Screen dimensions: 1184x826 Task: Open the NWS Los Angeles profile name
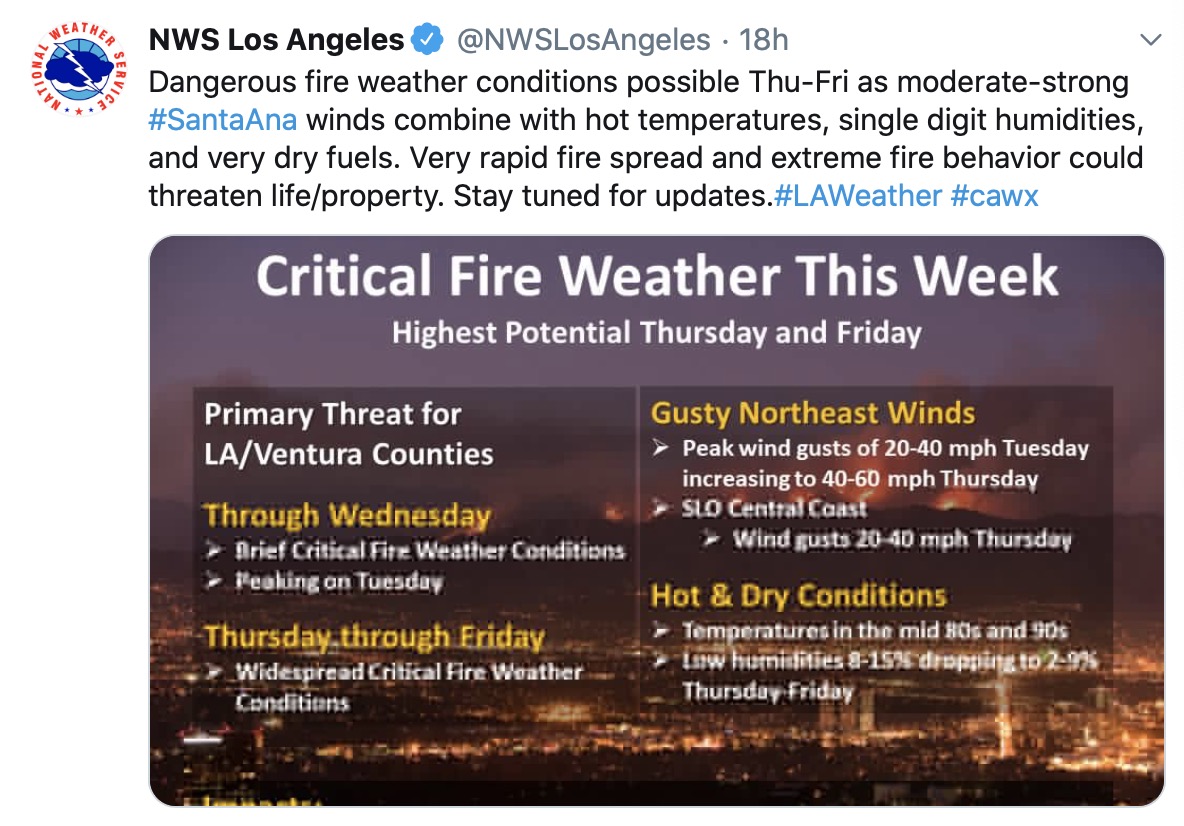point(276,41)
